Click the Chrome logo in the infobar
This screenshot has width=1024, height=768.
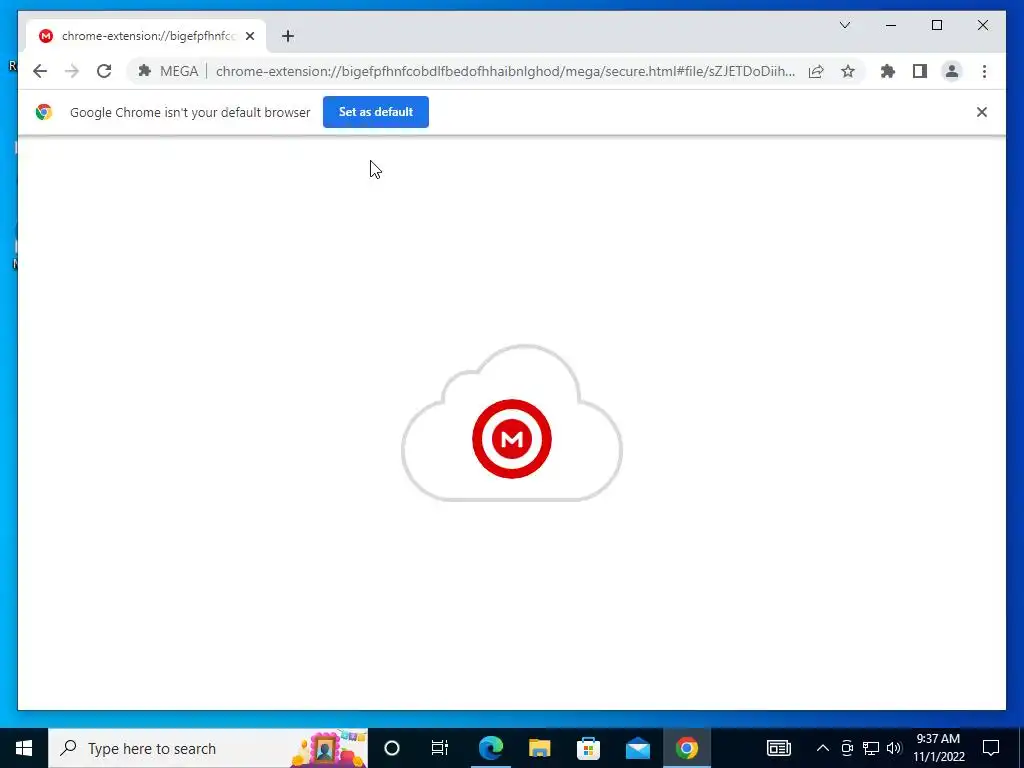tap(44, 112)
